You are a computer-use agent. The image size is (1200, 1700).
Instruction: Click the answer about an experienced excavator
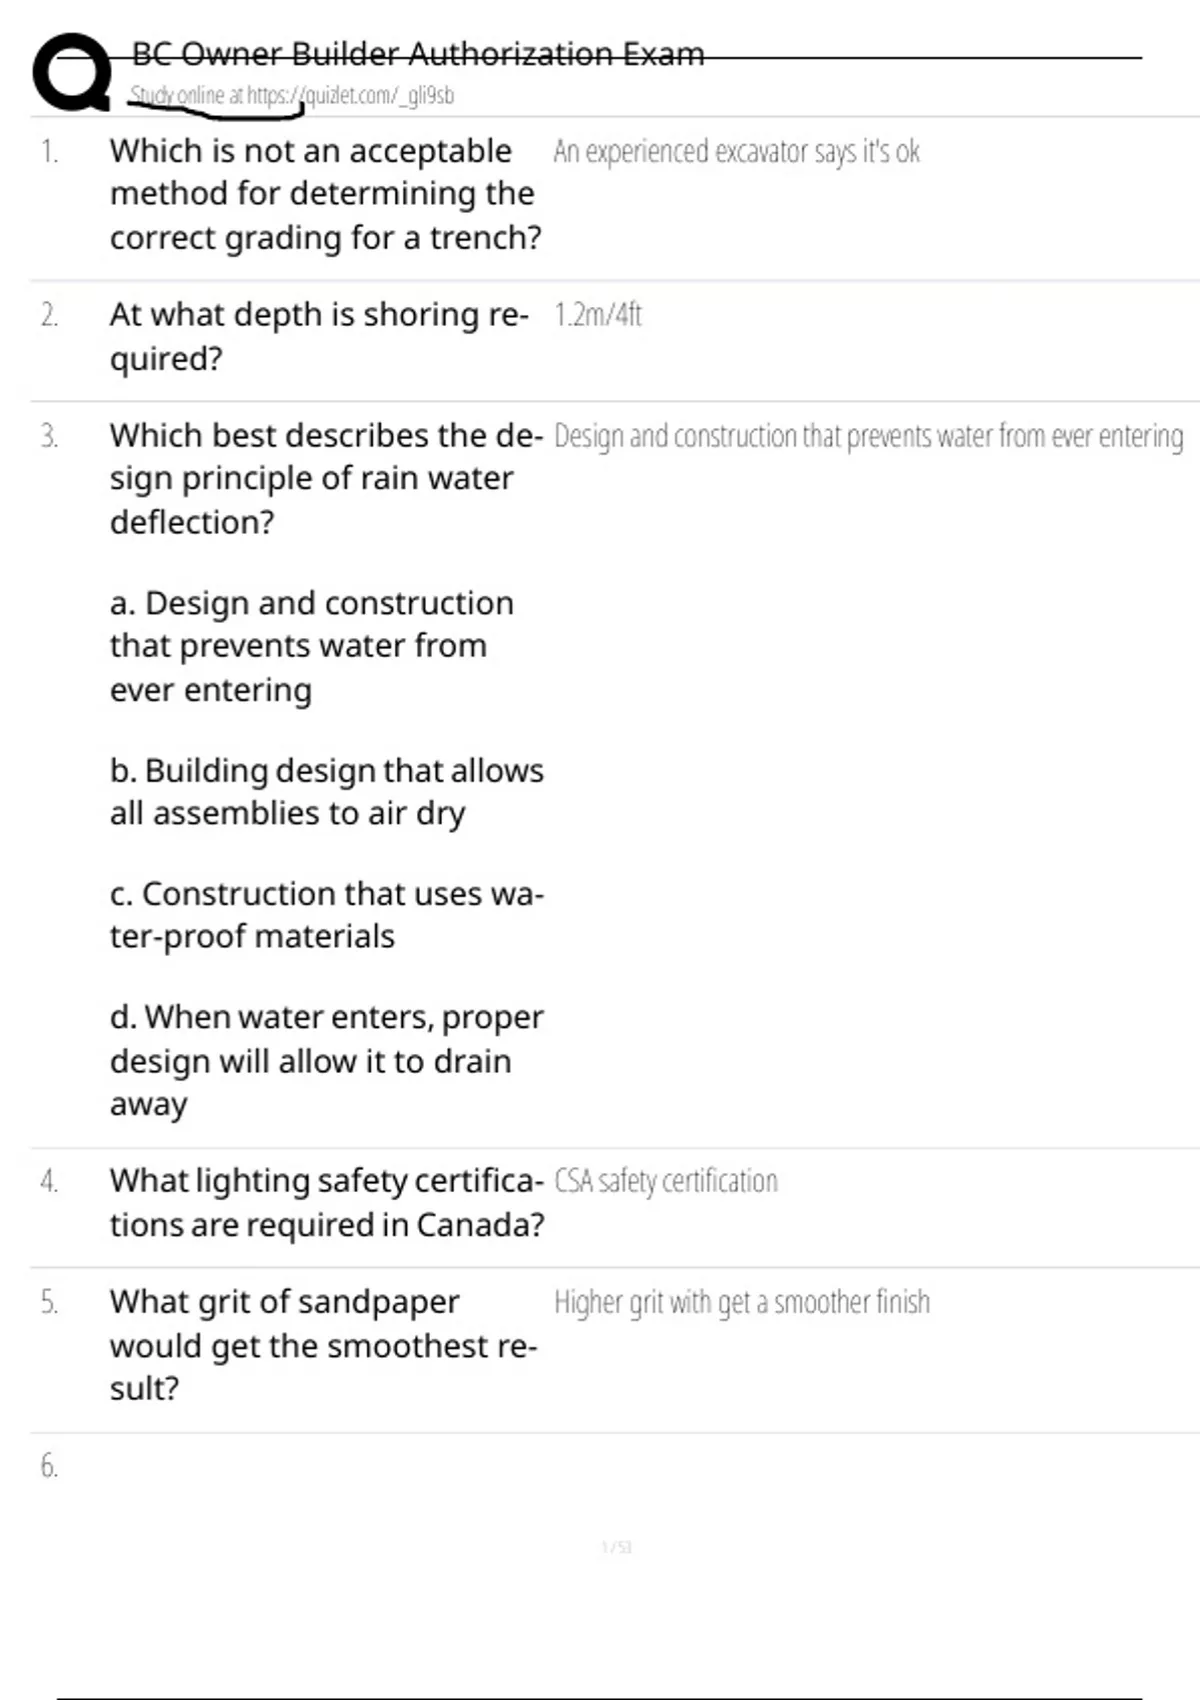pyautogui.click(x=736, y=152)
